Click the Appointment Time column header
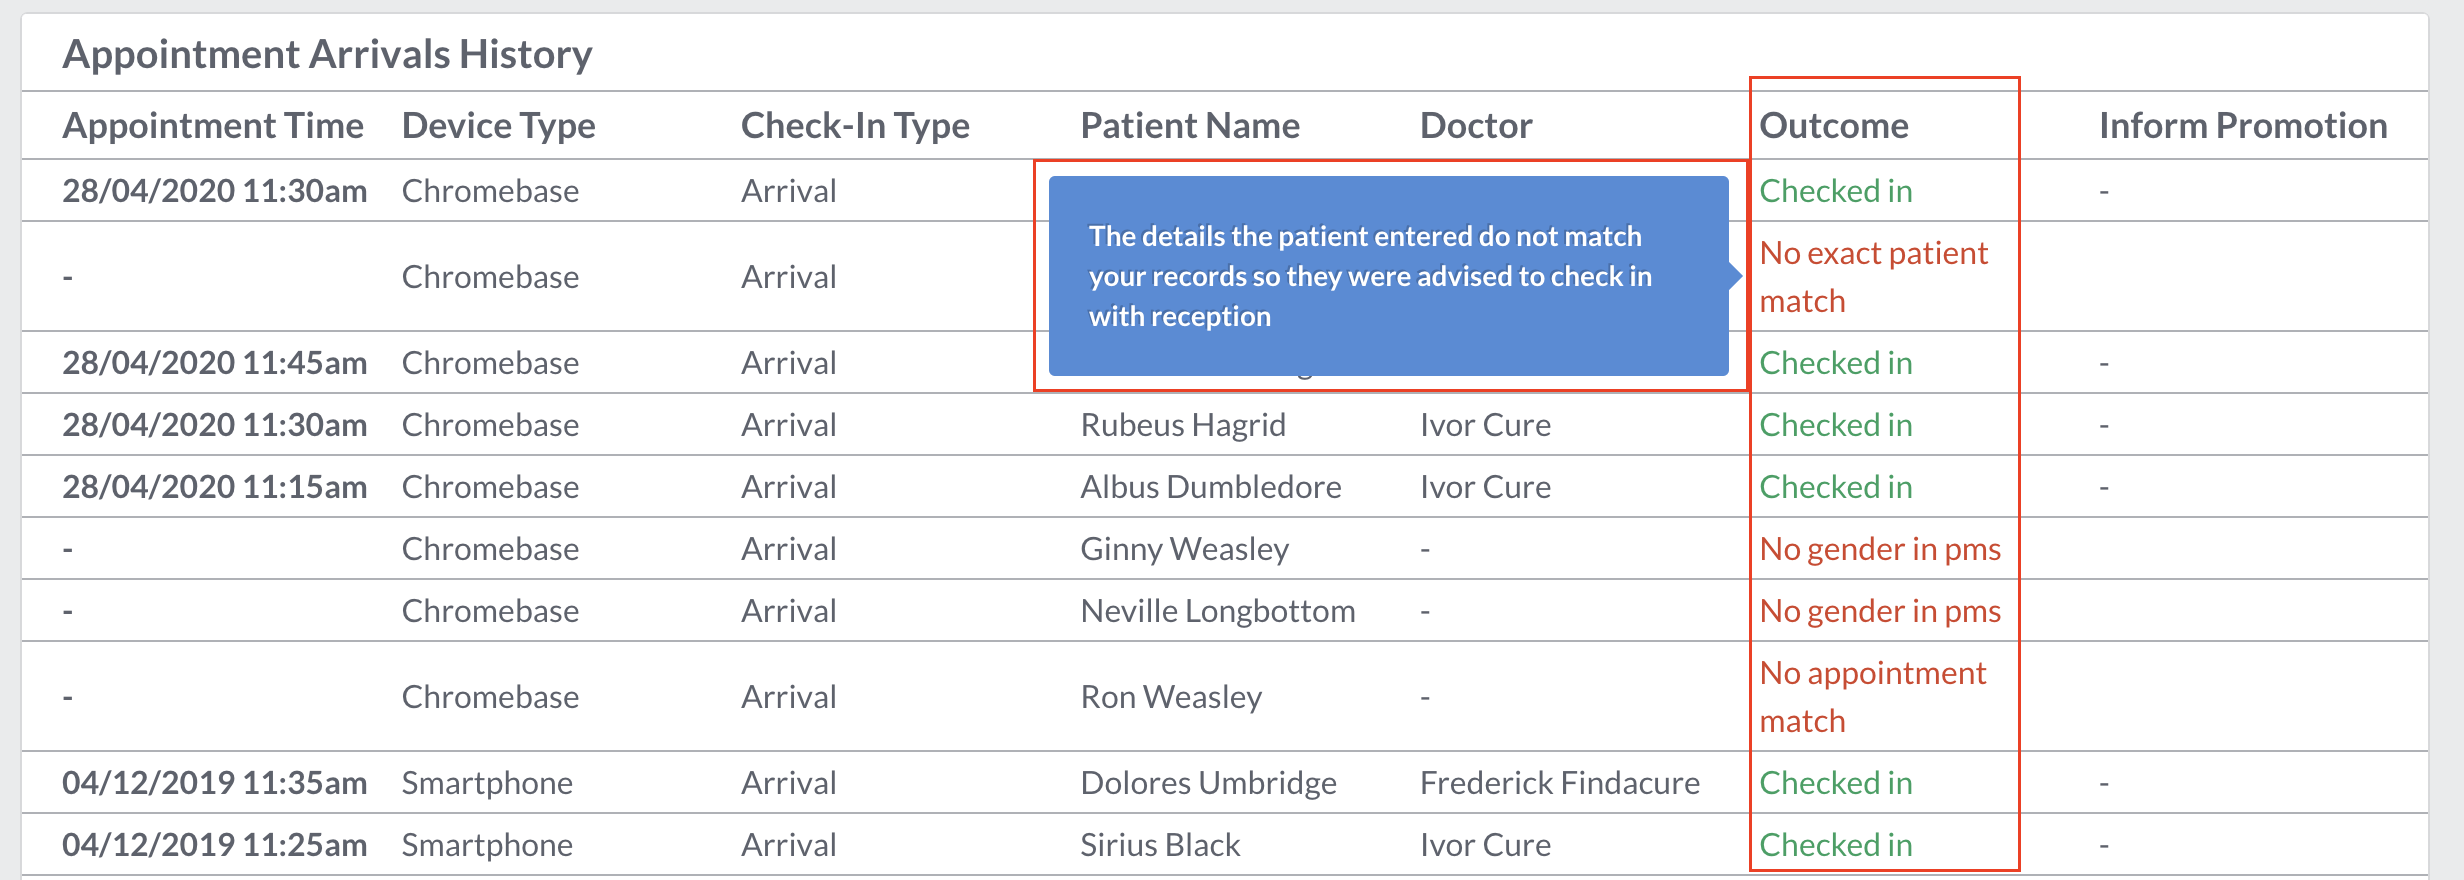Screen dimensions: 2464x880 pyautogui.click(x=212, y=126)
